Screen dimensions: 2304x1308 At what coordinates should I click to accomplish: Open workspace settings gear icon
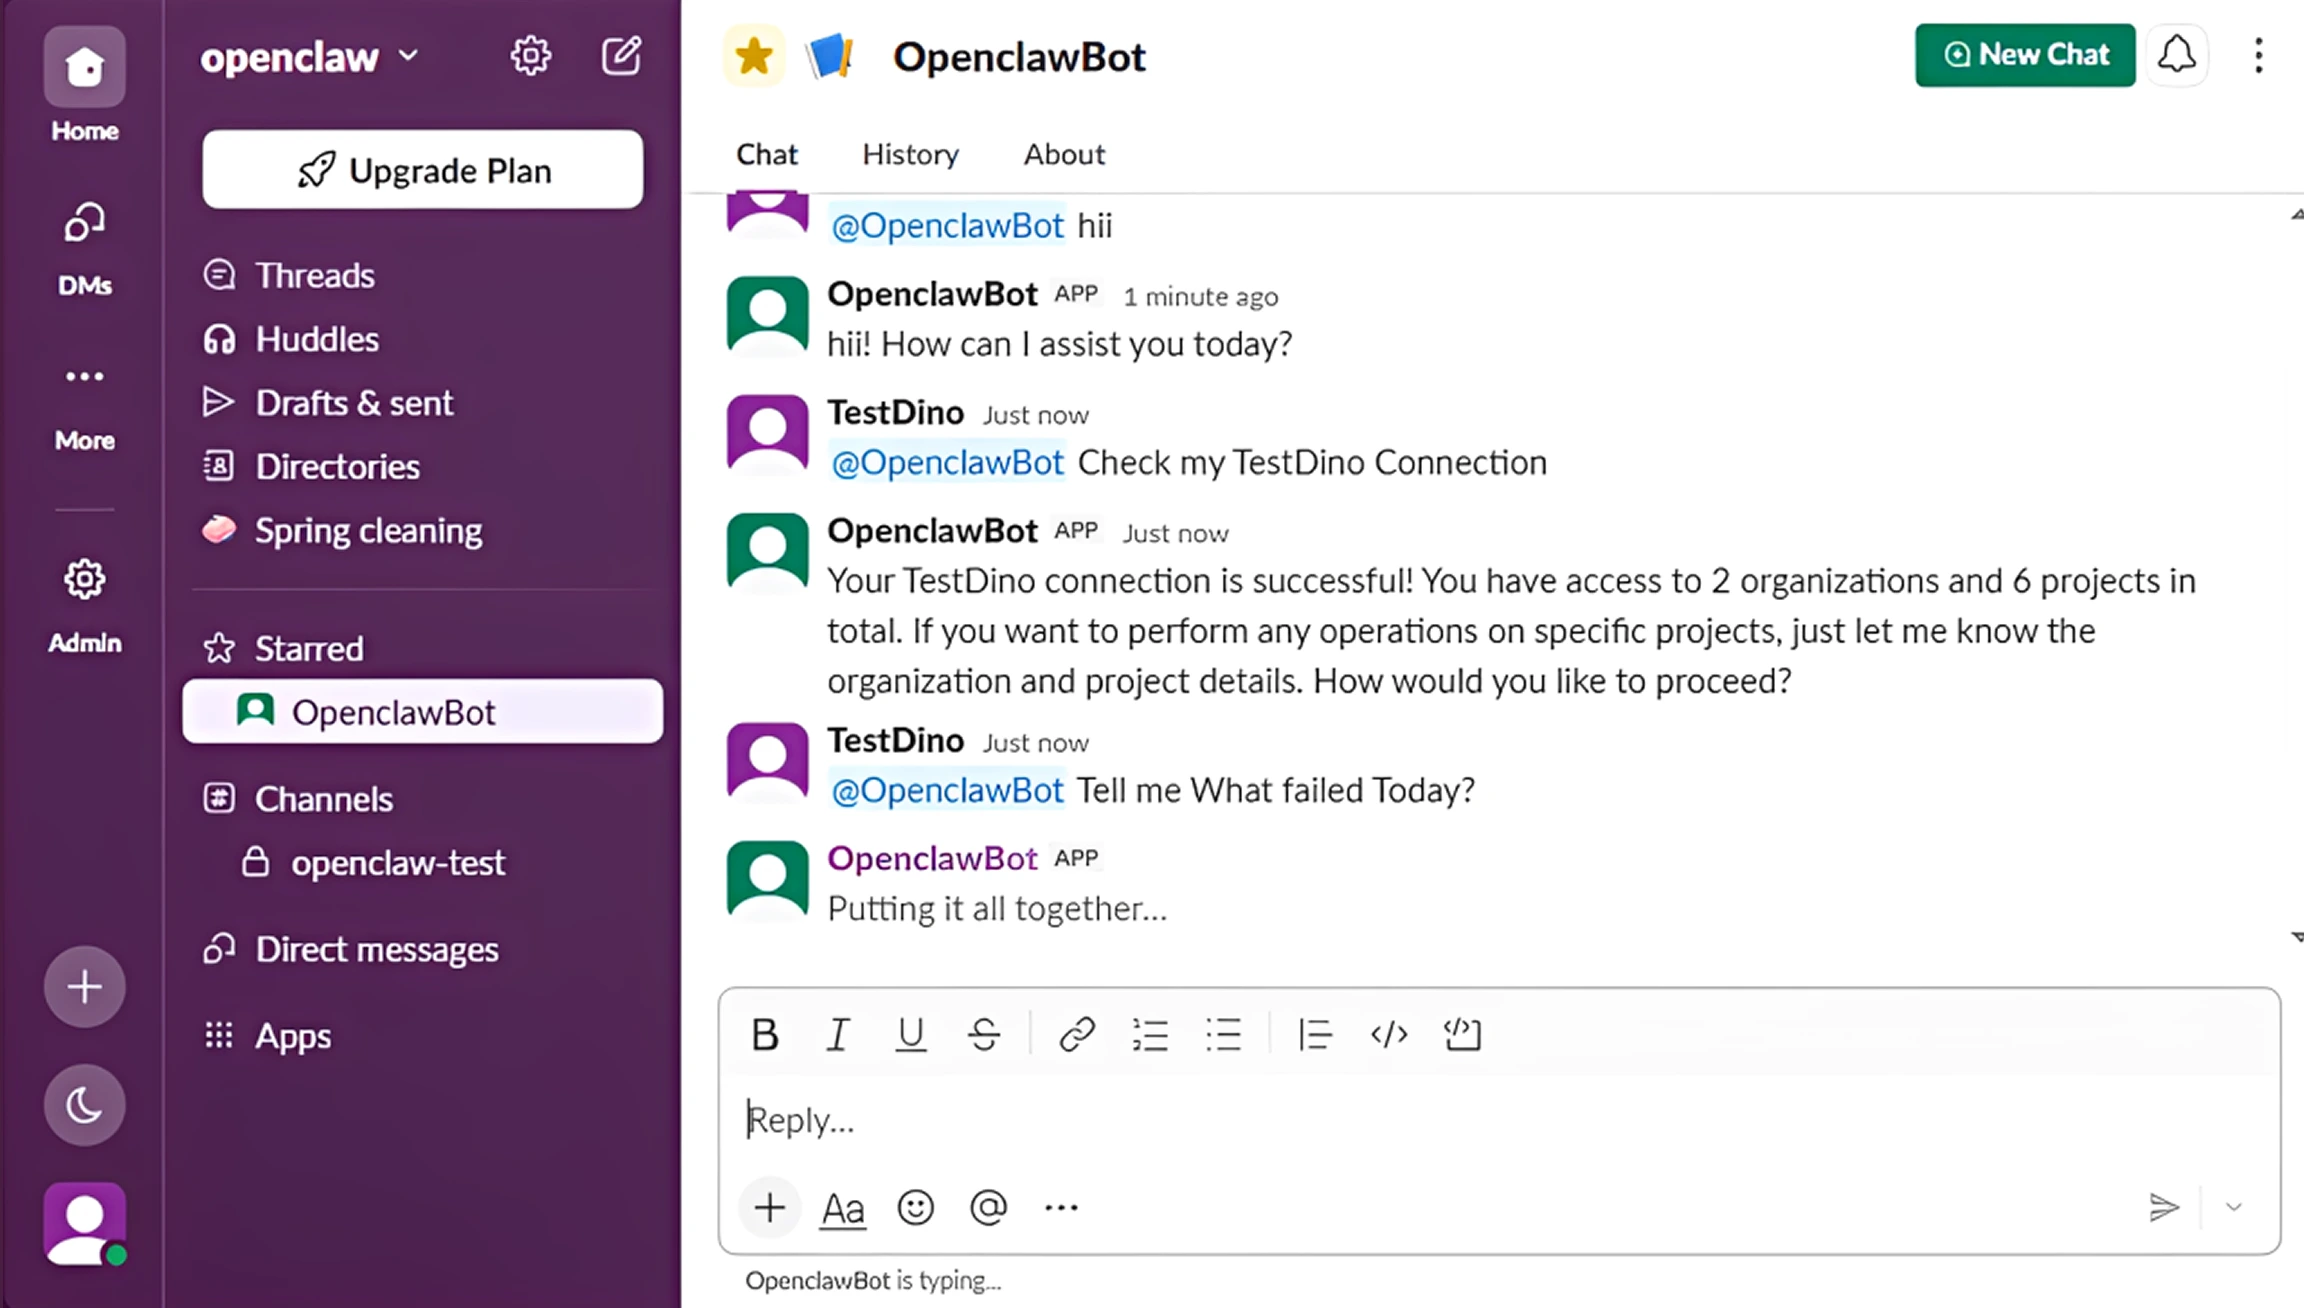[530, 56]
